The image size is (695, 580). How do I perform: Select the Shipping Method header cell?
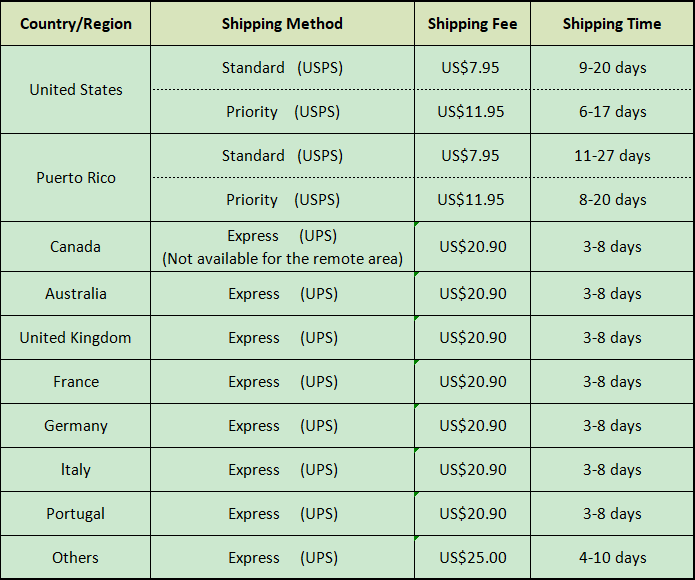tap(282, 24)
